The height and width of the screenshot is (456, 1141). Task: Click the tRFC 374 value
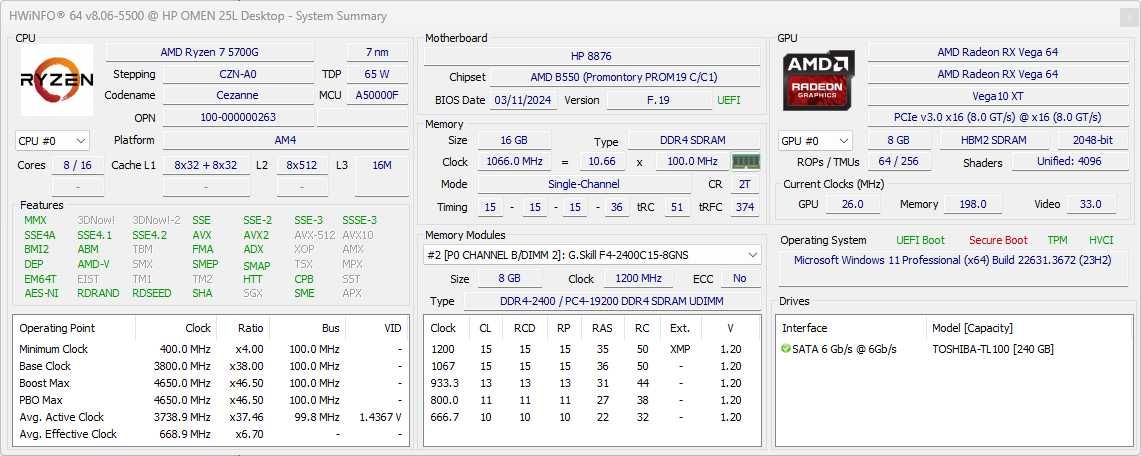coord(744,207)
